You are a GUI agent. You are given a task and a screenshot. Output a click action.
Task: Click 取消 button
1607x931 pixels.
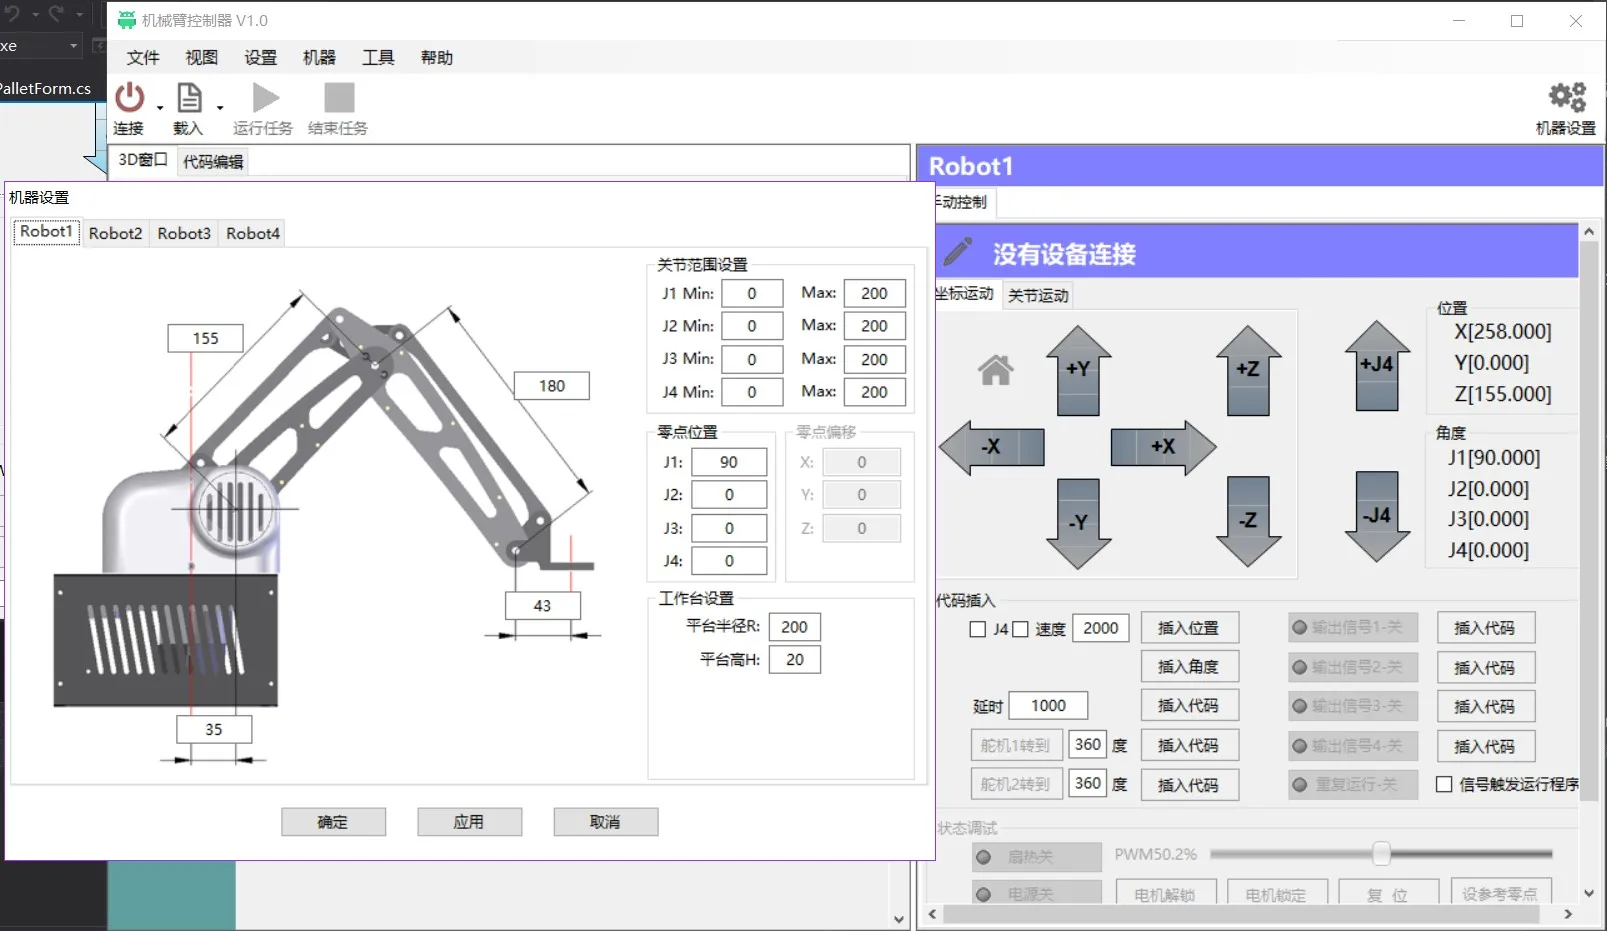click(x=605, y=822)
